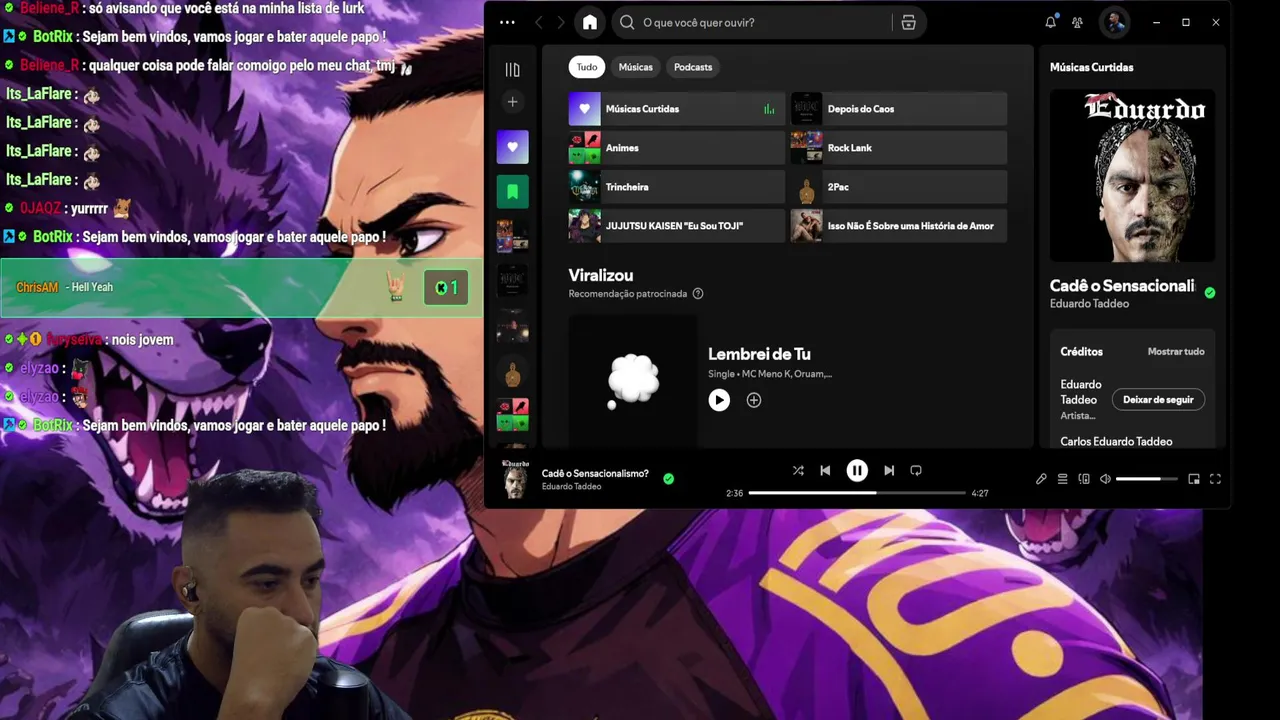Open the play queue icon
The width and height of the screenshot is (1280, 720).
click(x=1063, y=479)
